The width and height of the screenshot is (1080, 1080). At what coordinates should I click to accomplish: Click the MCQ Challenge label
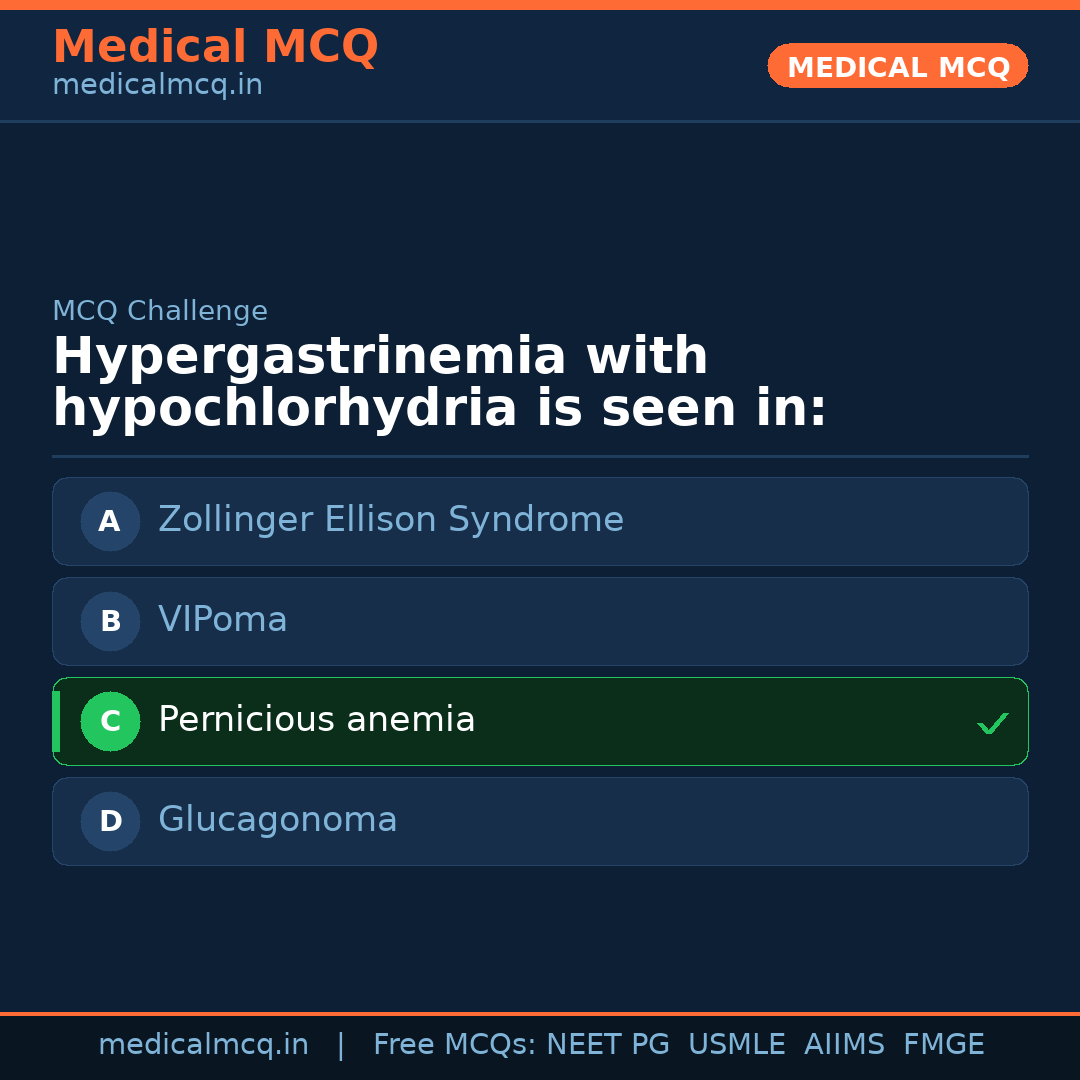(160, 311)
